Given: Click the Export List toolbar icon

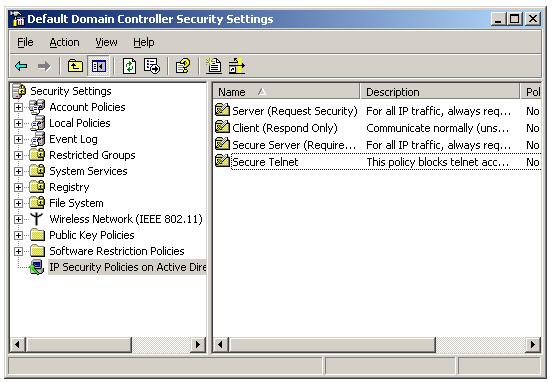Looking at the screenshot, I should pos(152,66).
